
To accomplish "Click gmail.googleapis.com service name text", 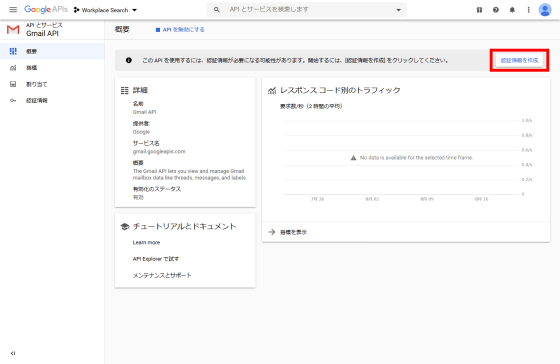I will [x=159, y=151].
